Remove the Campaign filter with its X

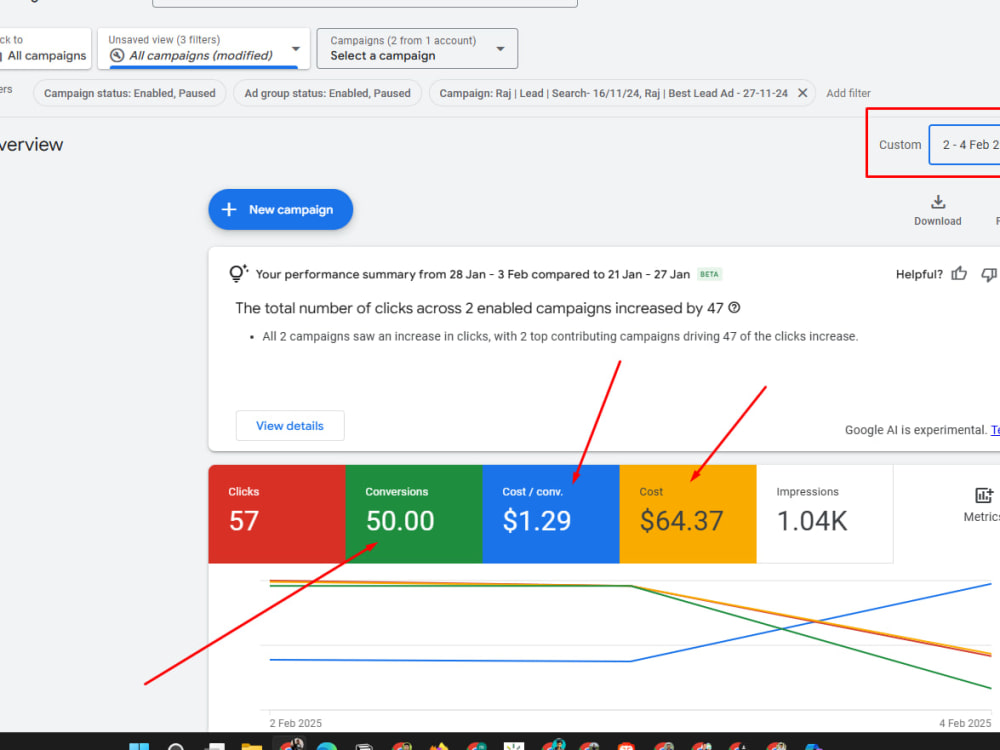(803, 93)
